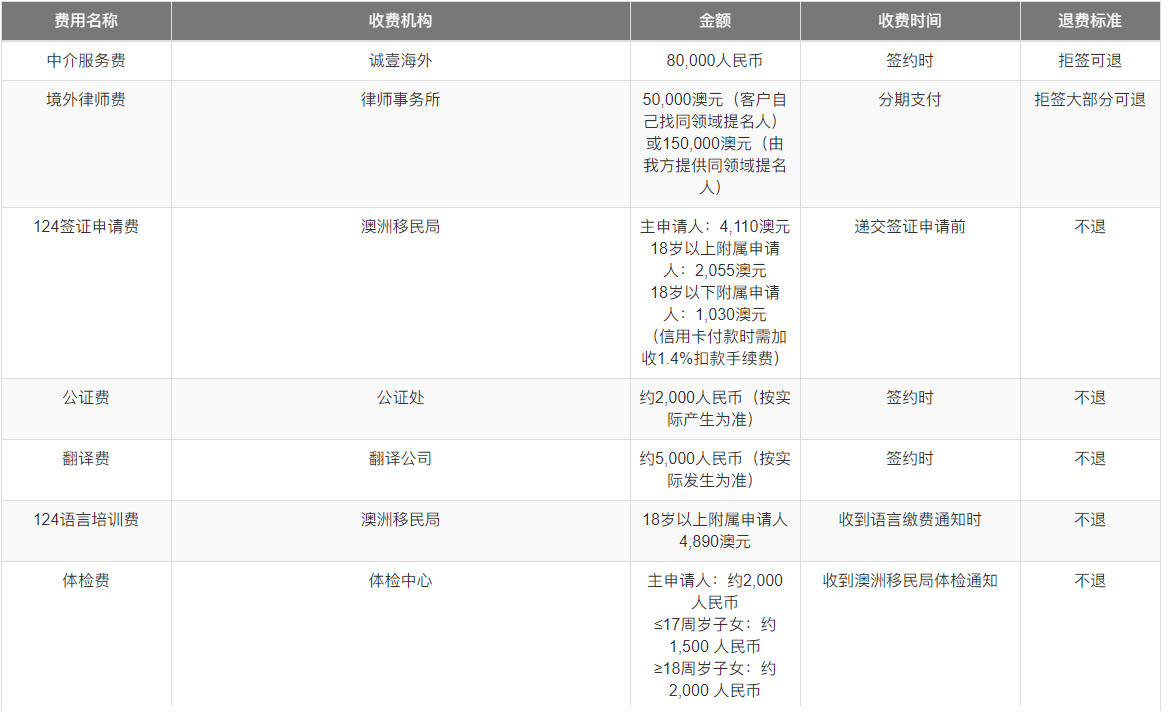
Task: Click the 公证处 cell
Action: pos(401,409)
